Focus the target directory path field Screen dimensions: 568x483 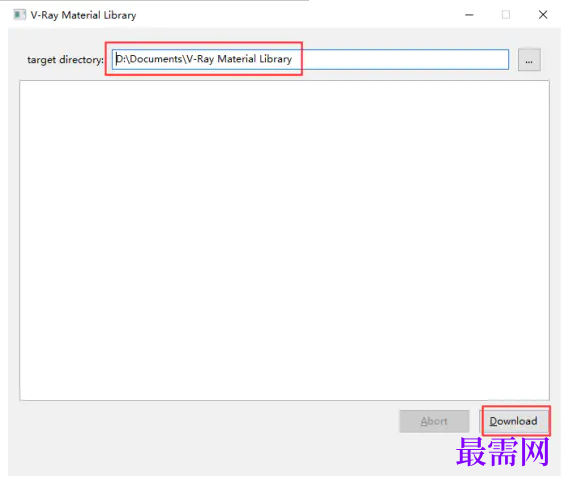coord(310,59)
